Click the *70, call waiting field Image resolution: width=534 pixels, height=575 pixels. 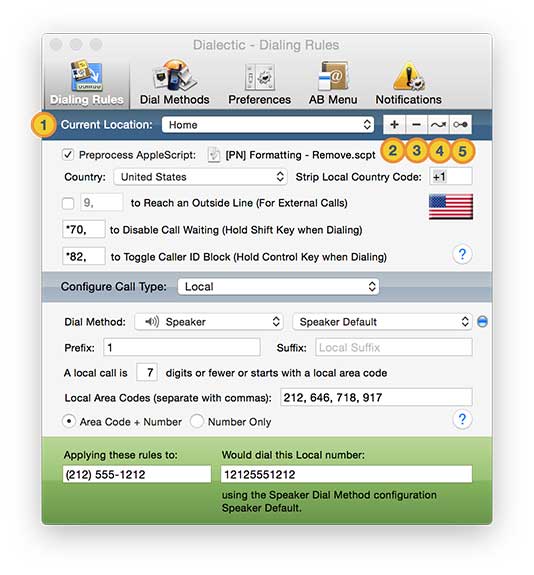tap(84, 230)
